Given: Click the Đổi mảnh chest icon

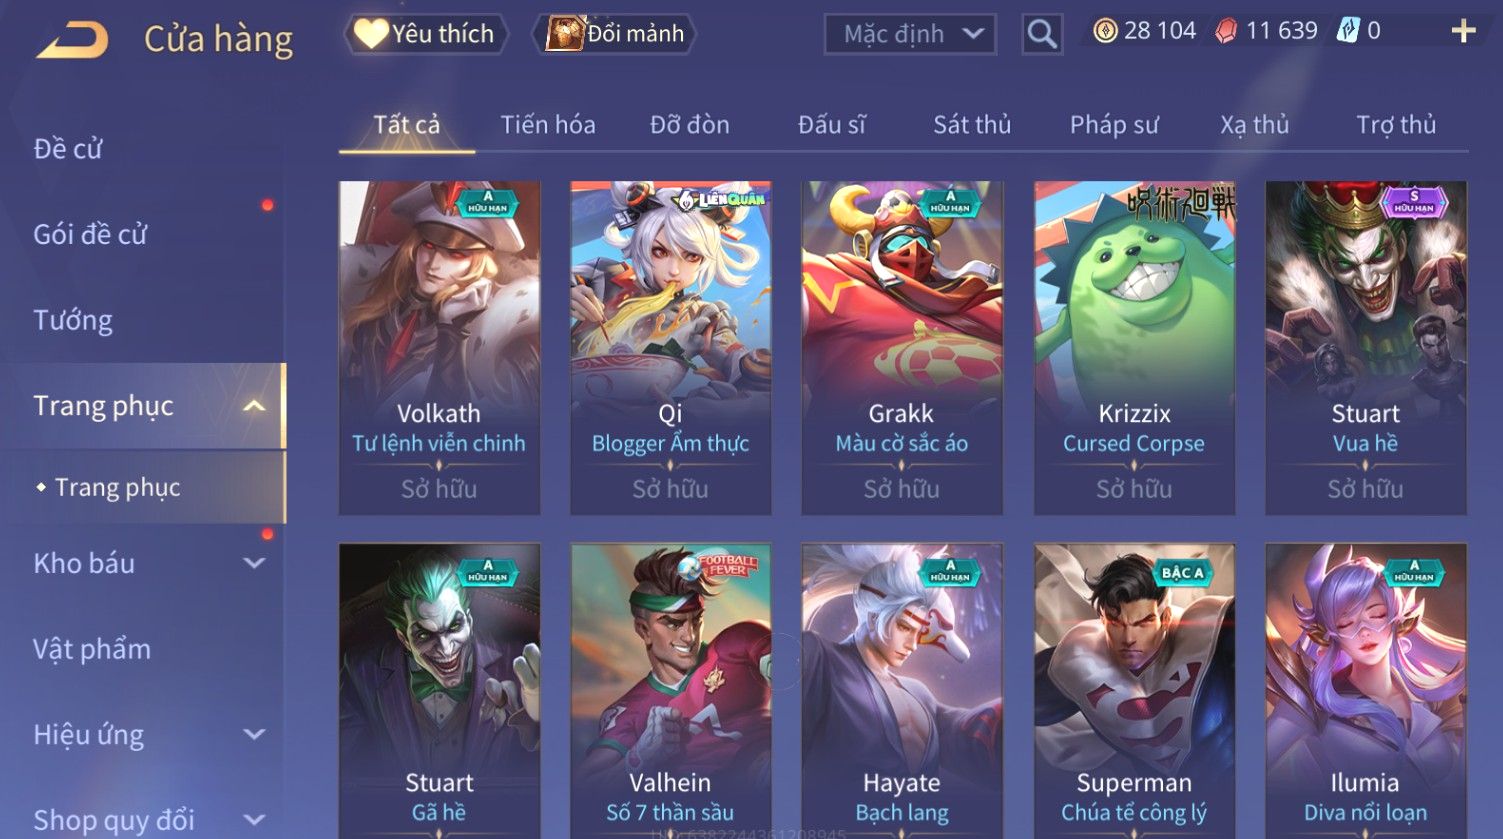Looking at the screenshot, I should (565, 33).
